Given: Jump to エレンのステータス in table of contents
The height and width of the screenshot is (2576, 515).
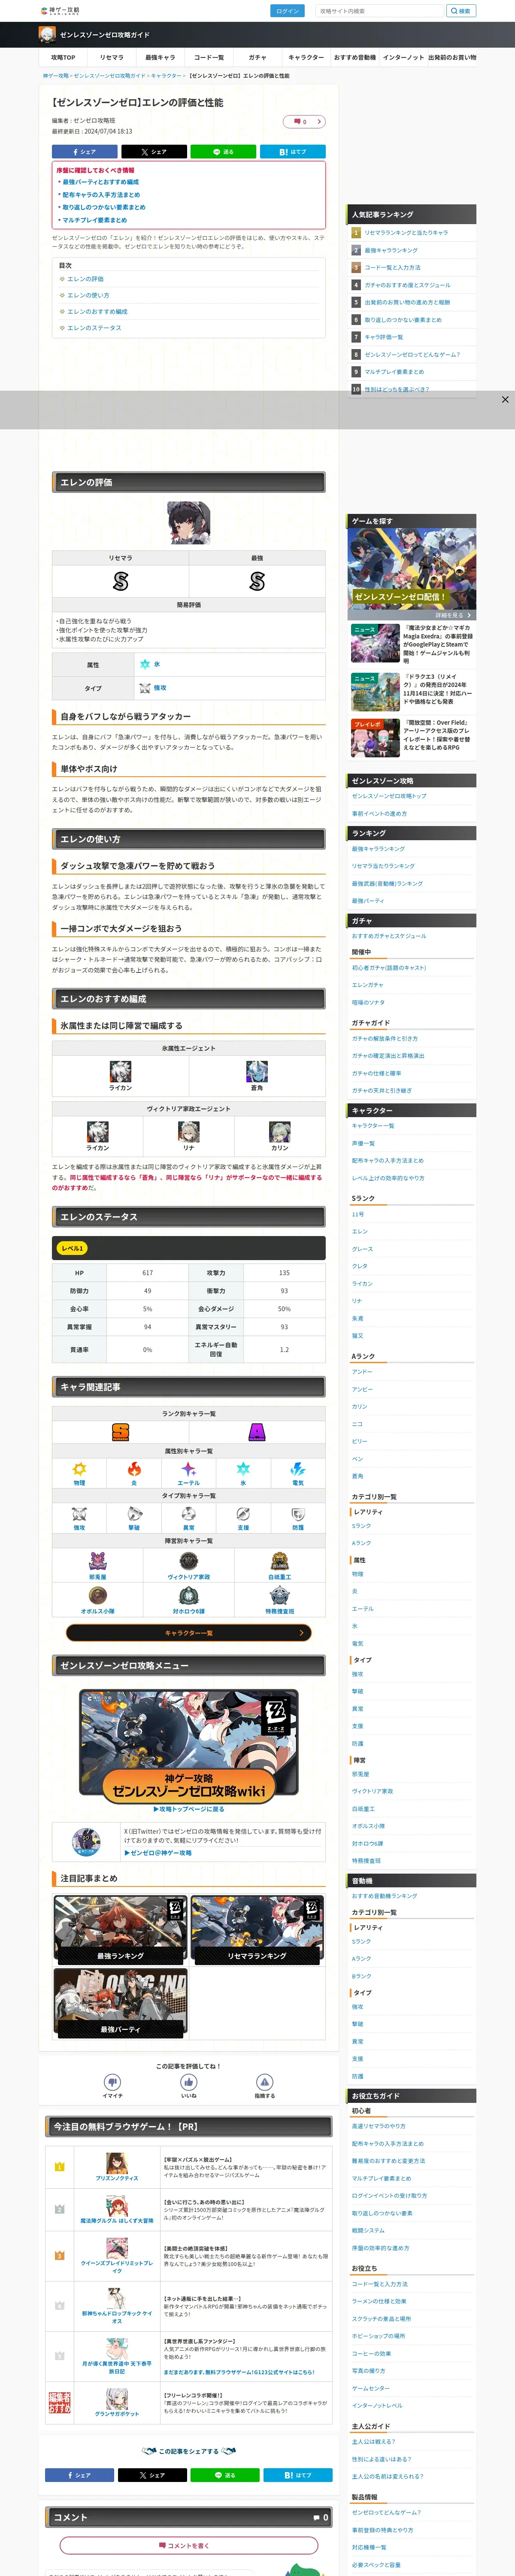Looking at the screenshot, I should [94, 328].
